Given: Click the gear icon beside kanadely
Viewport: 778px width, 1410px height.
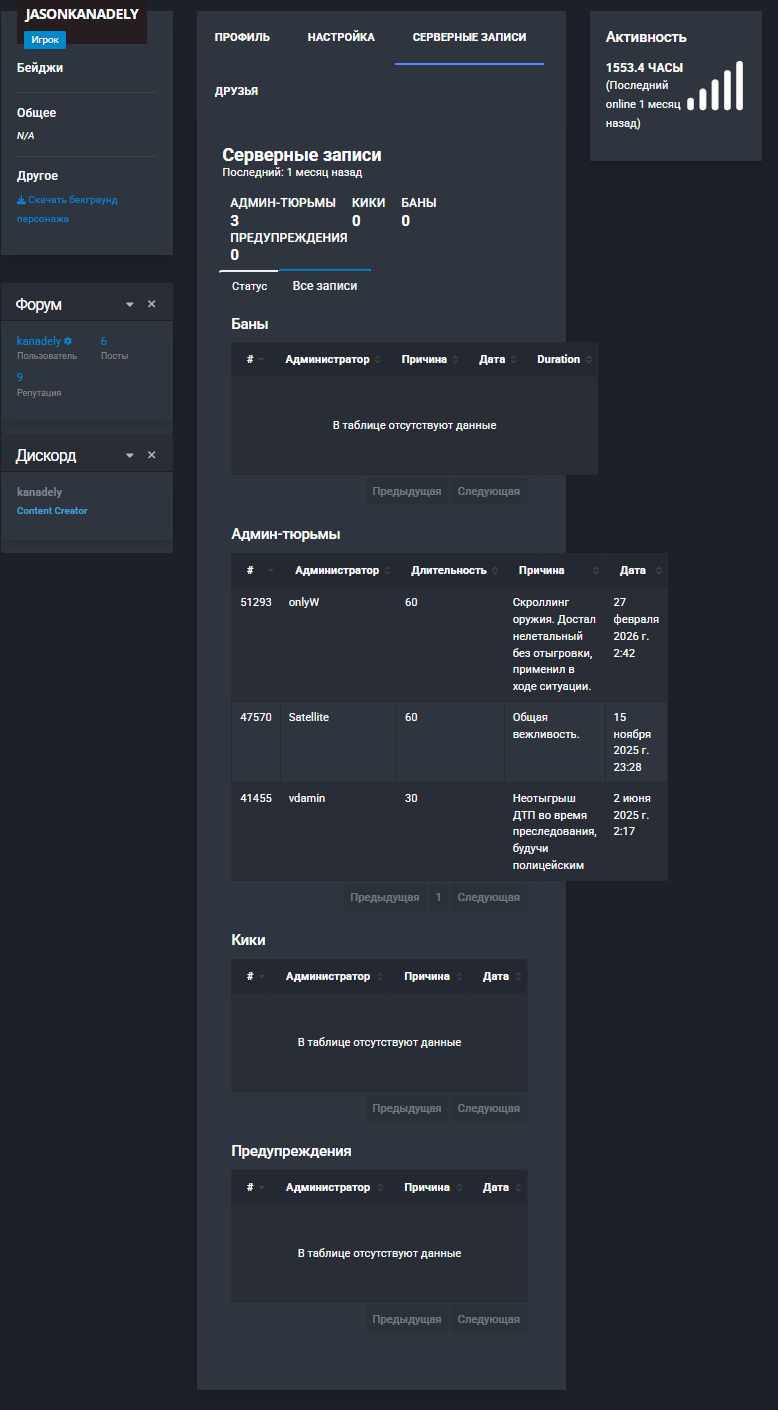Looking at the screenshot, I should click(x=68, y=341).
